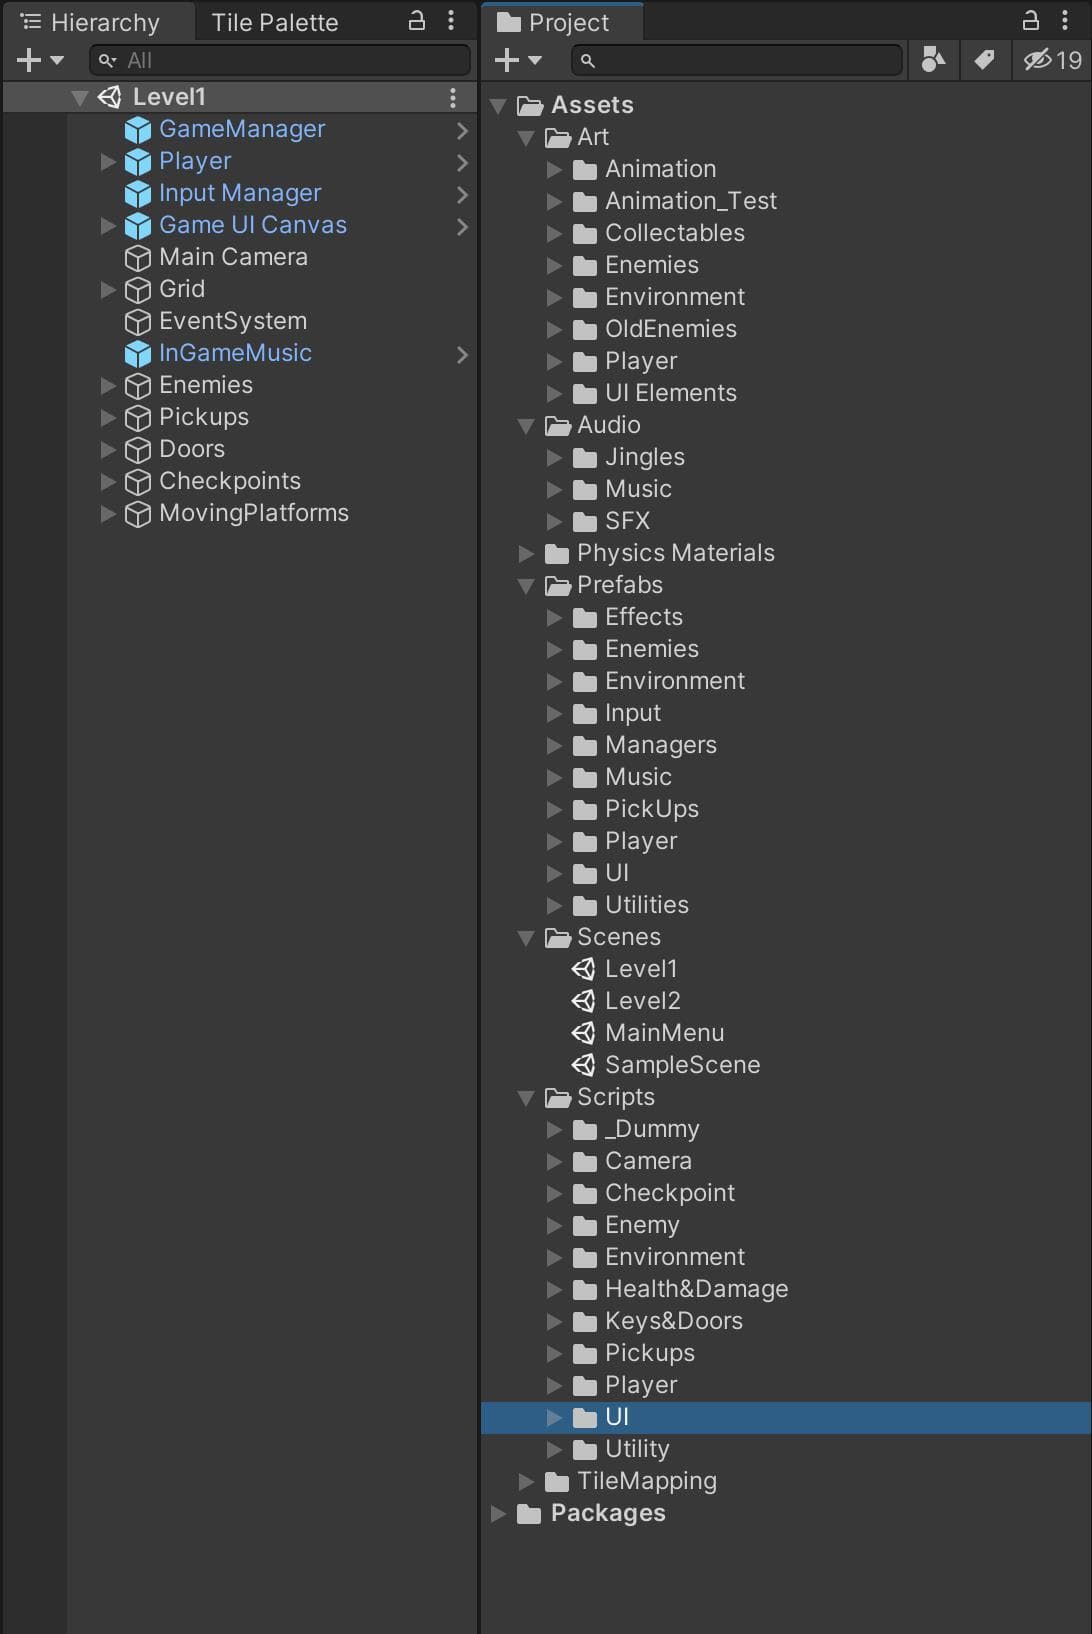Click the Project search field

pyautogui.click(x=737, y=61)
